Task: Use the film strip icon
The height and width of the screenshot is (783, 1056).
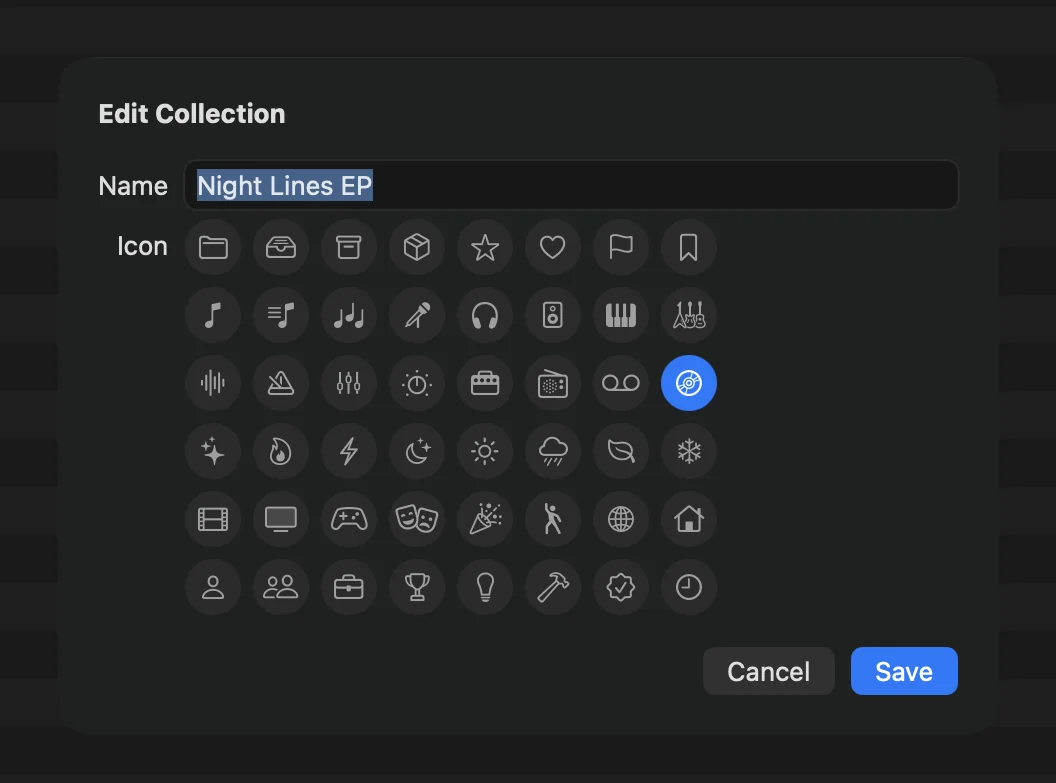Action: [213, 519]
